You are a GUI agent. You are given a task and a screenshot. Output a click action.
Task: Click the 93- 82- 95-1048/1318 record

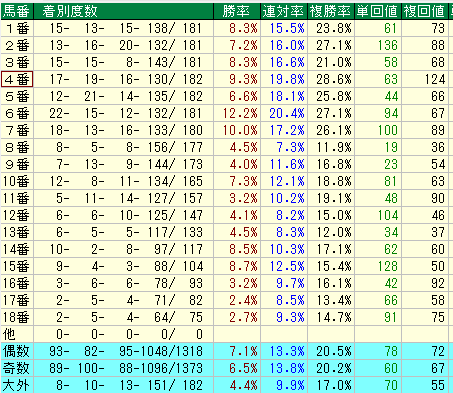(126, 352)
